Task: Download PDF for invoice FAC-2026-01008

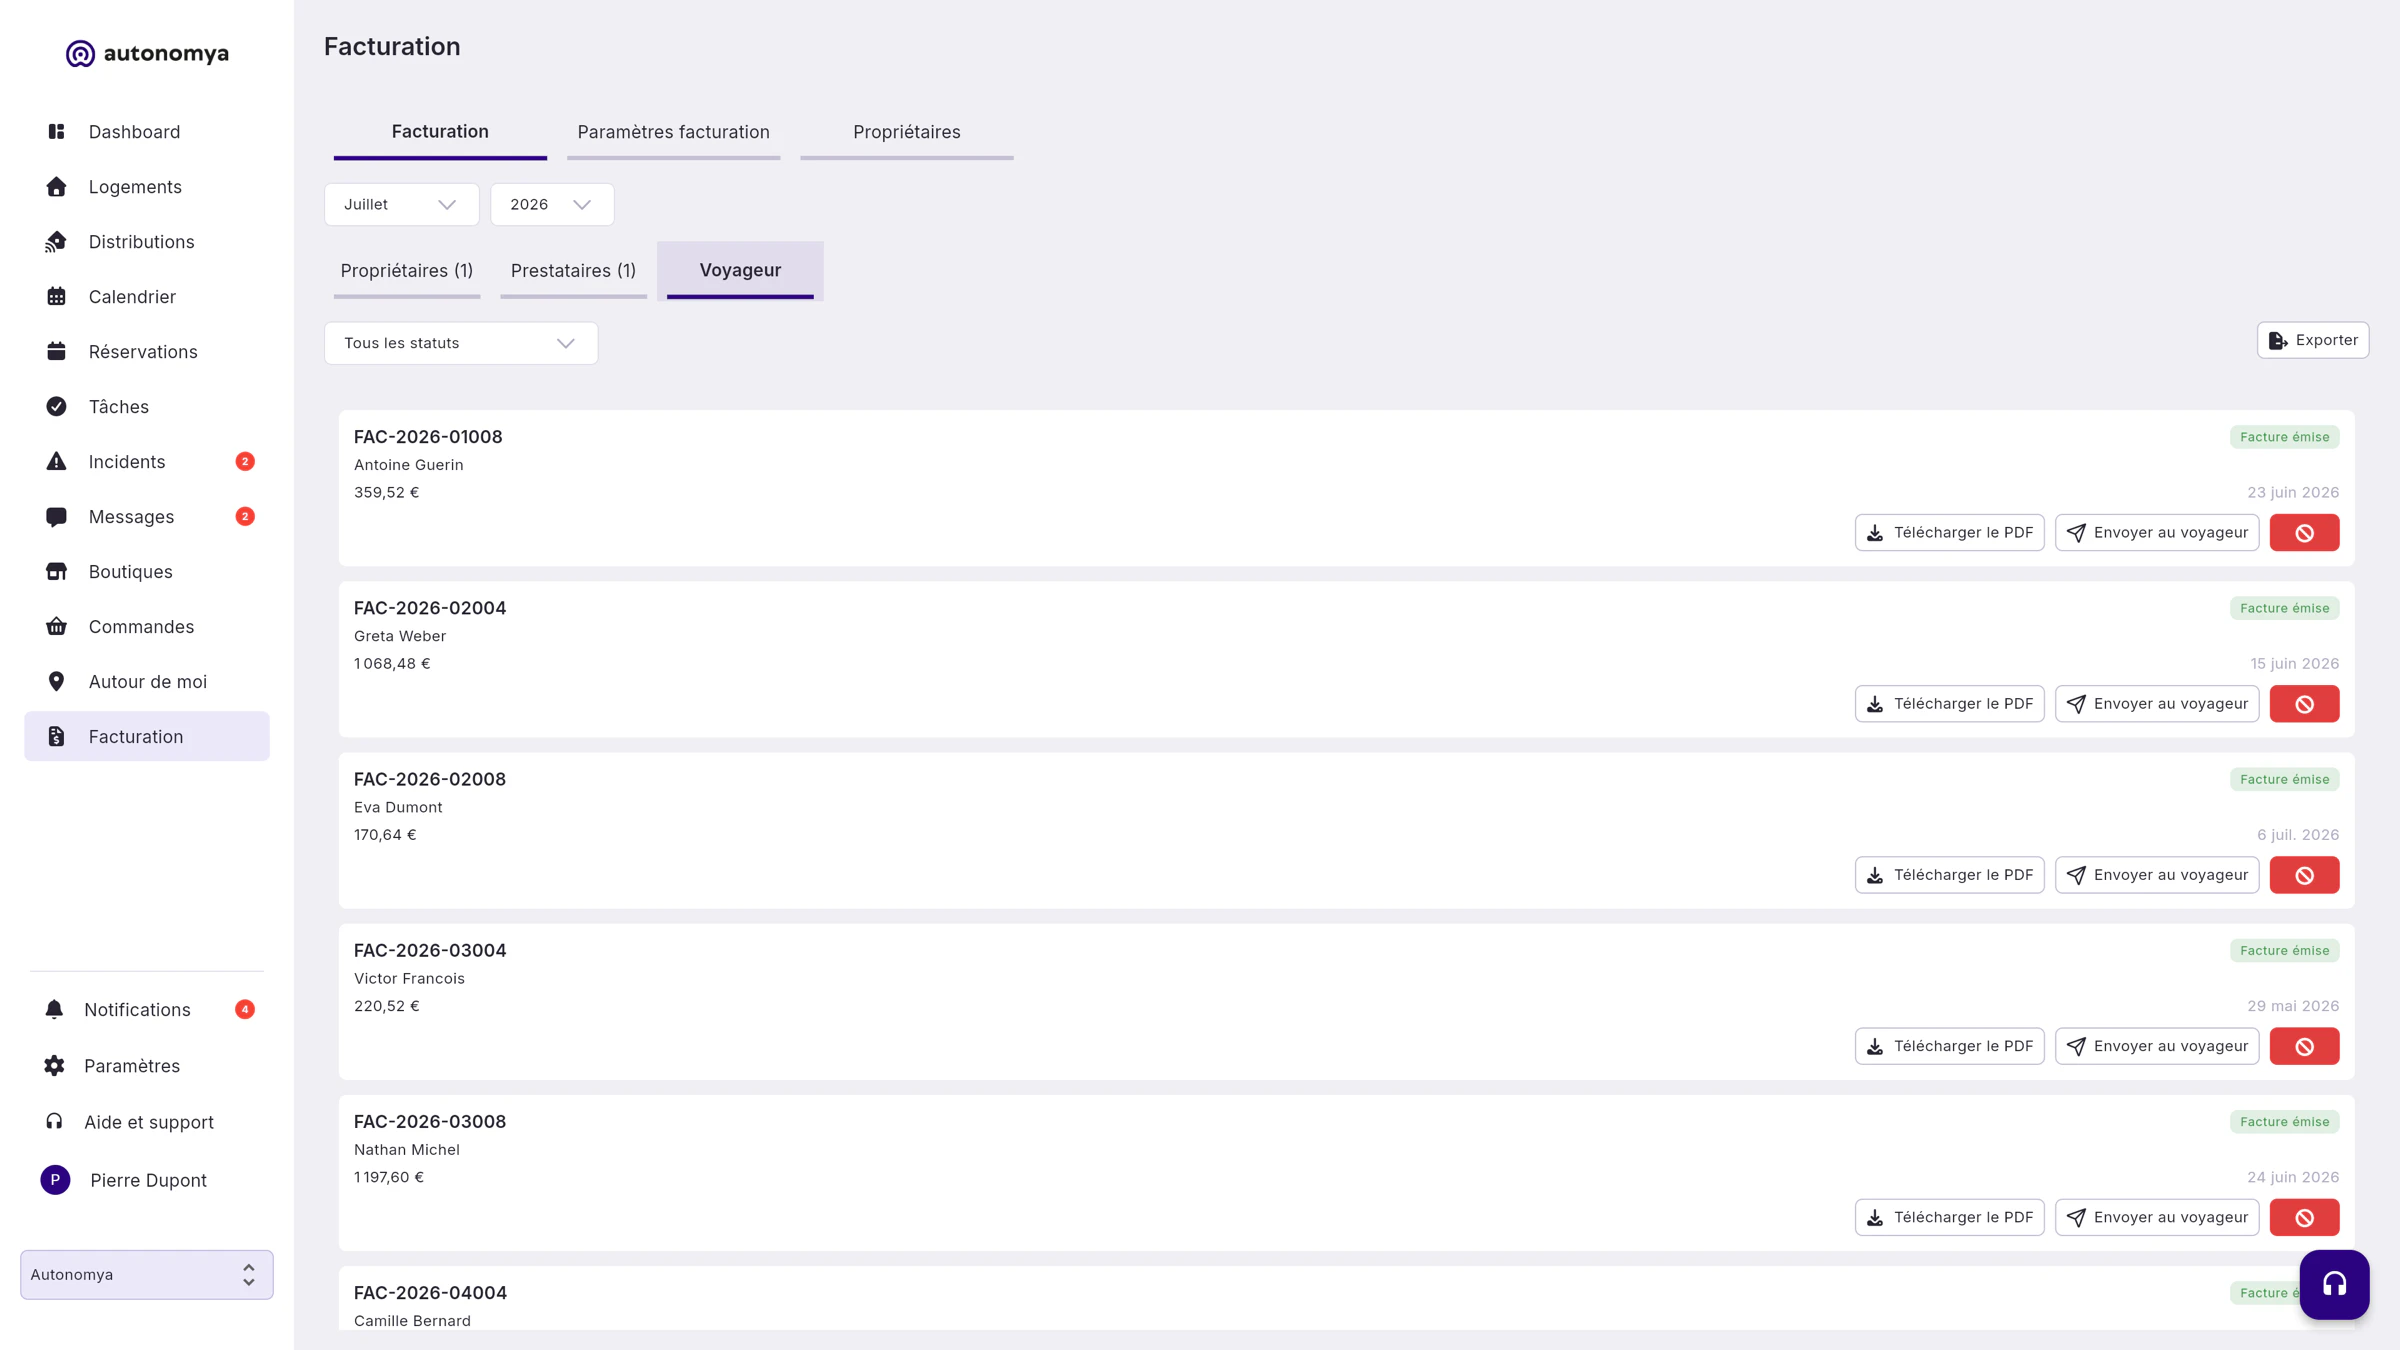Action: coord(1950,533)
